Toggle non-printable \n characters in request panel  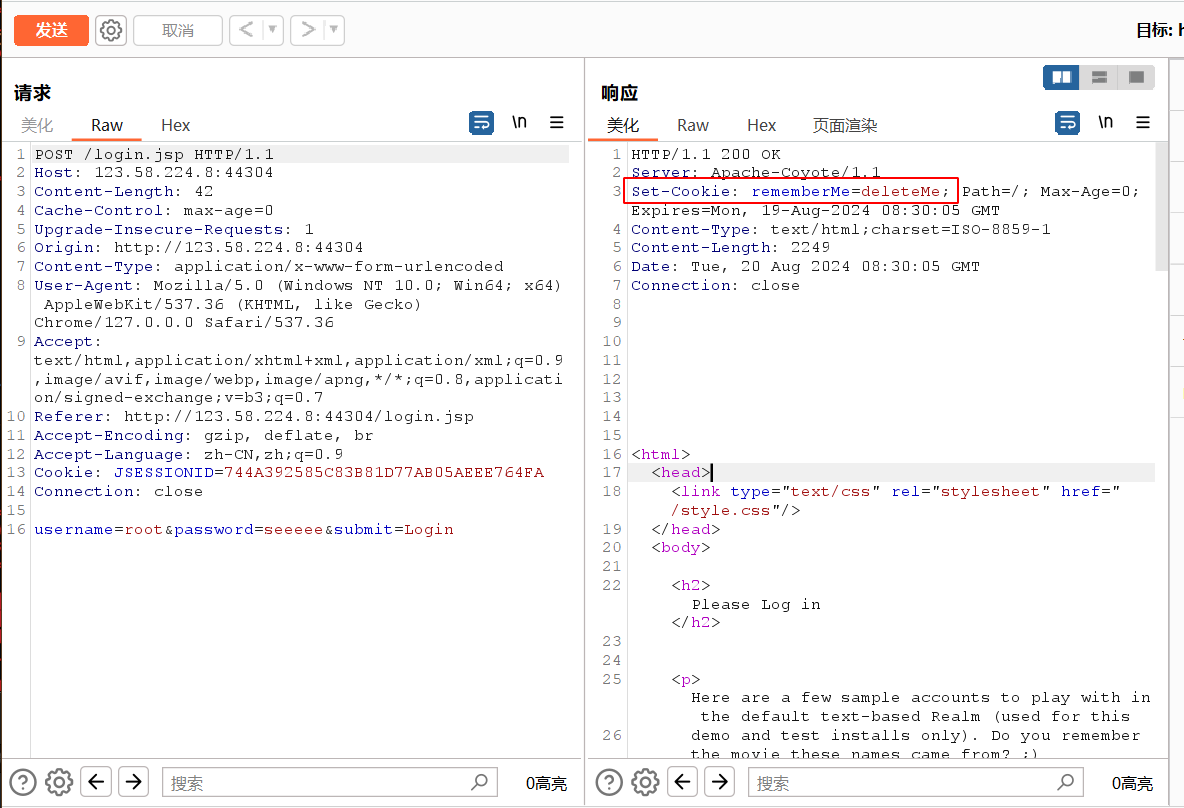(519, 123)
